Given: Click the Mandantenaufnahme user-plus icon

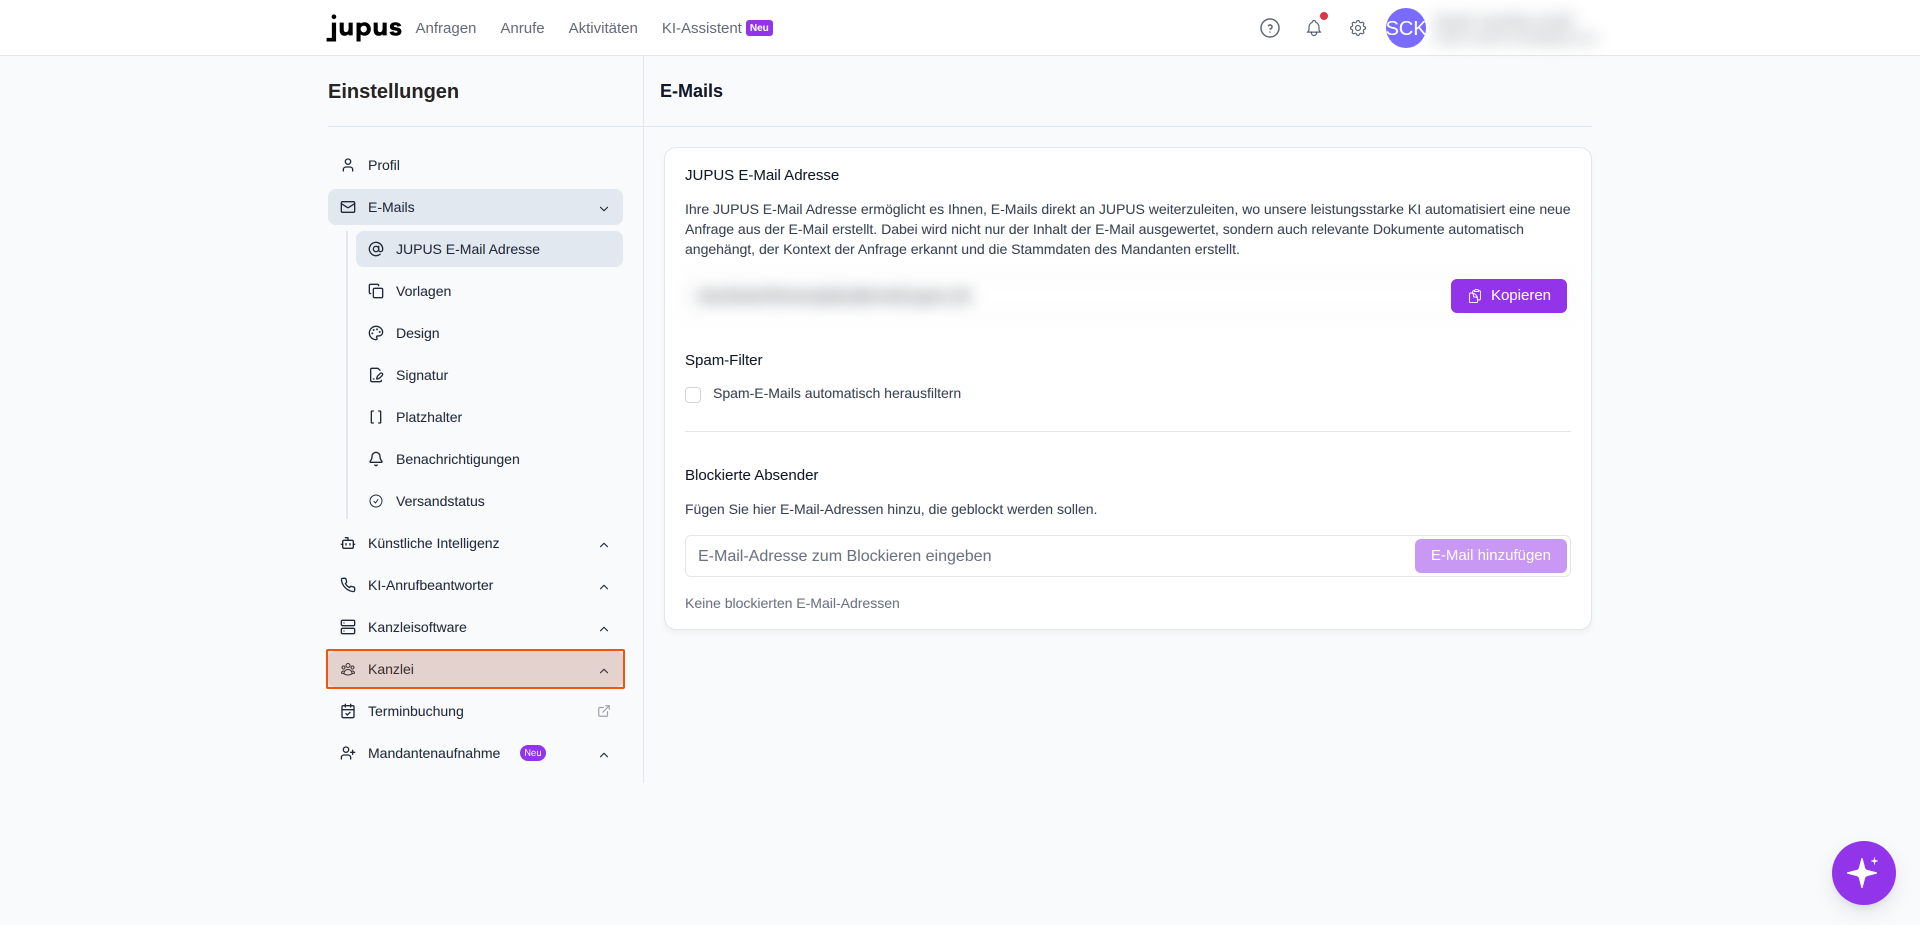Looking at the screenshot, I should 348,753.
